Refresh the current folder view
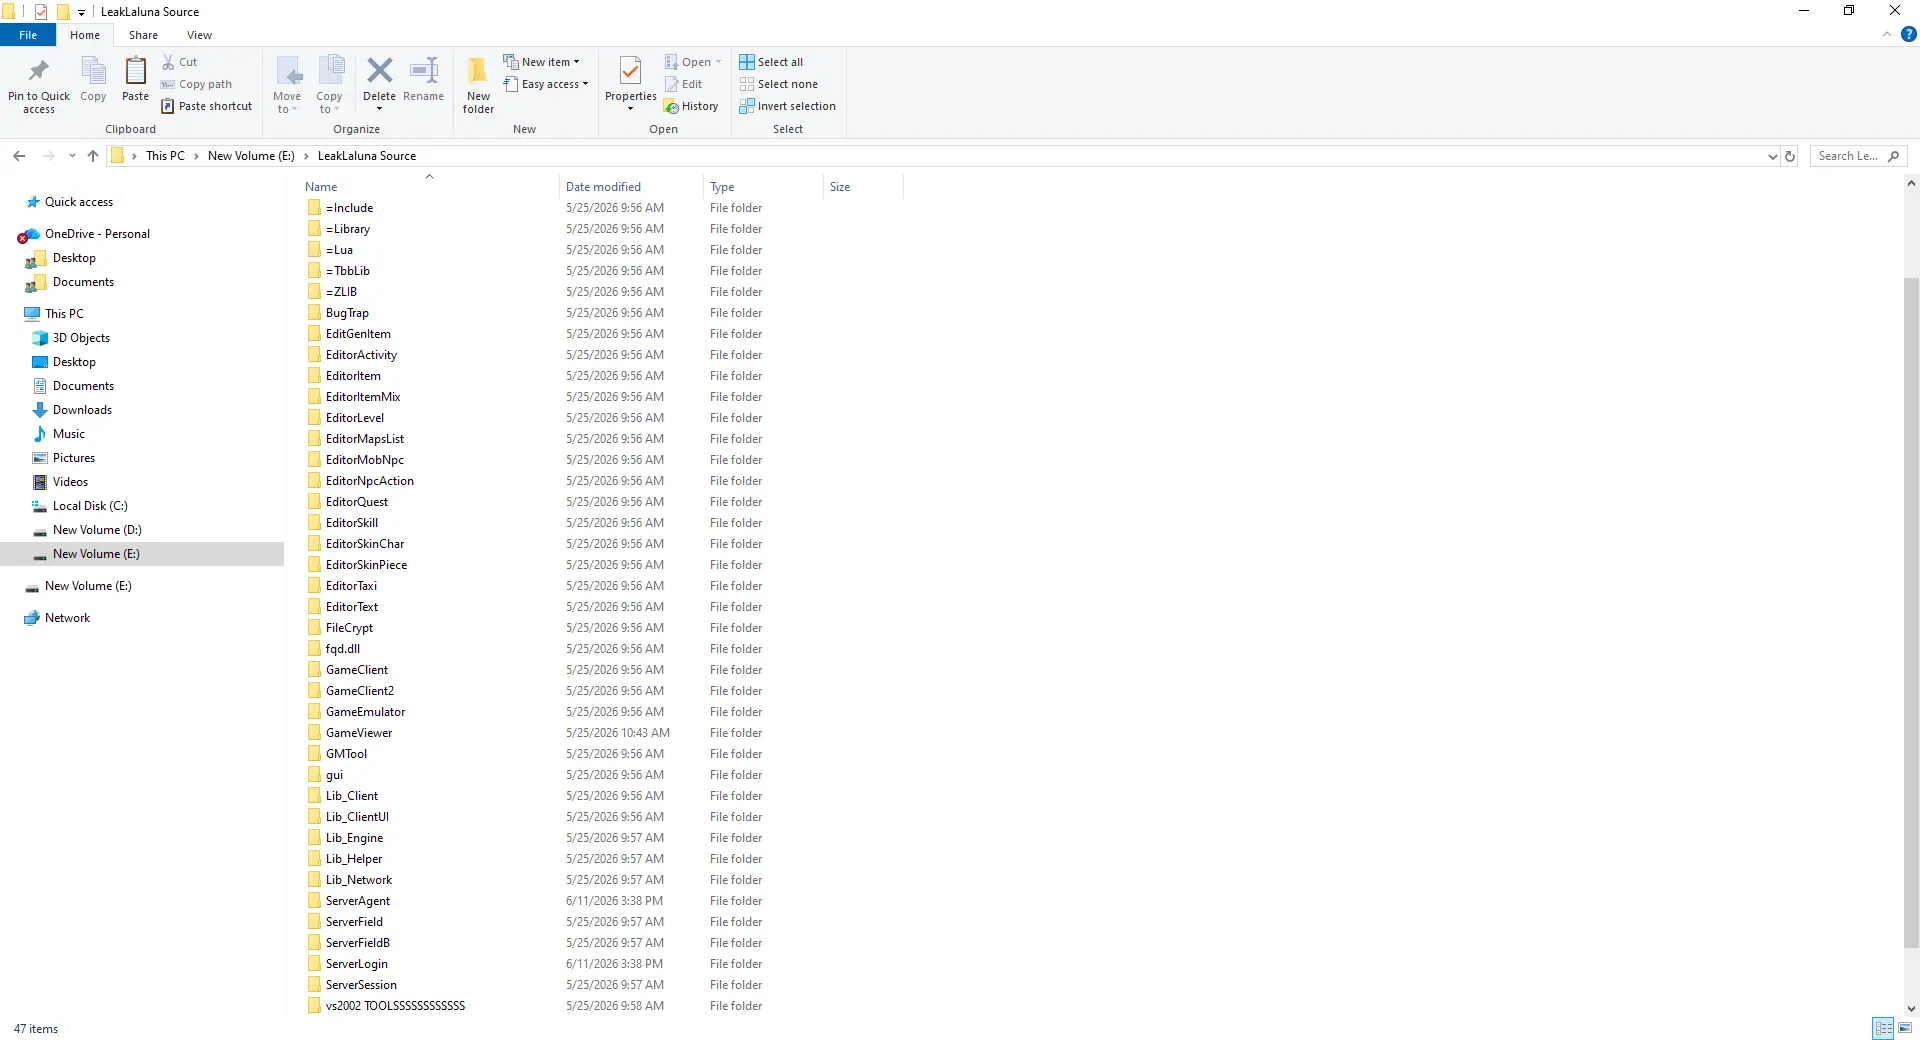The image size is (1920, 1040). click(x=1790, y=156)
